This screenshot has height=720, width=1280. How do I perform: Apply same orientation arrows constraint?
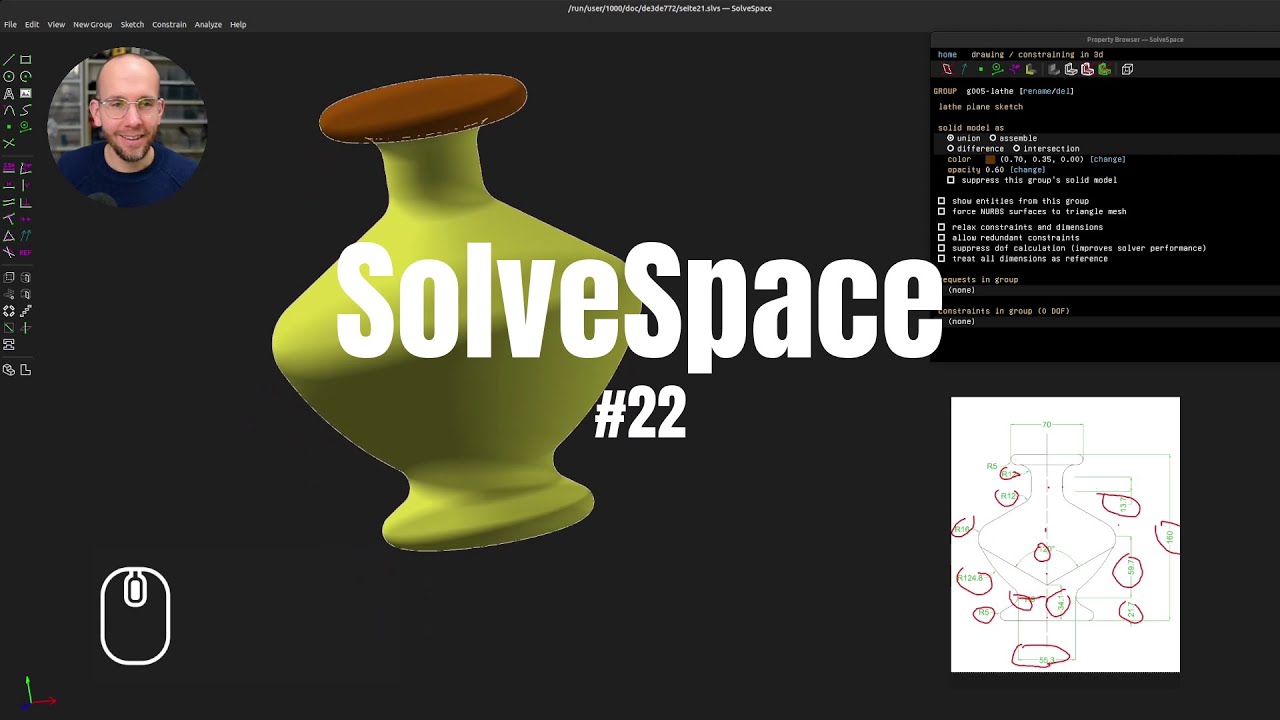(25, 235)
